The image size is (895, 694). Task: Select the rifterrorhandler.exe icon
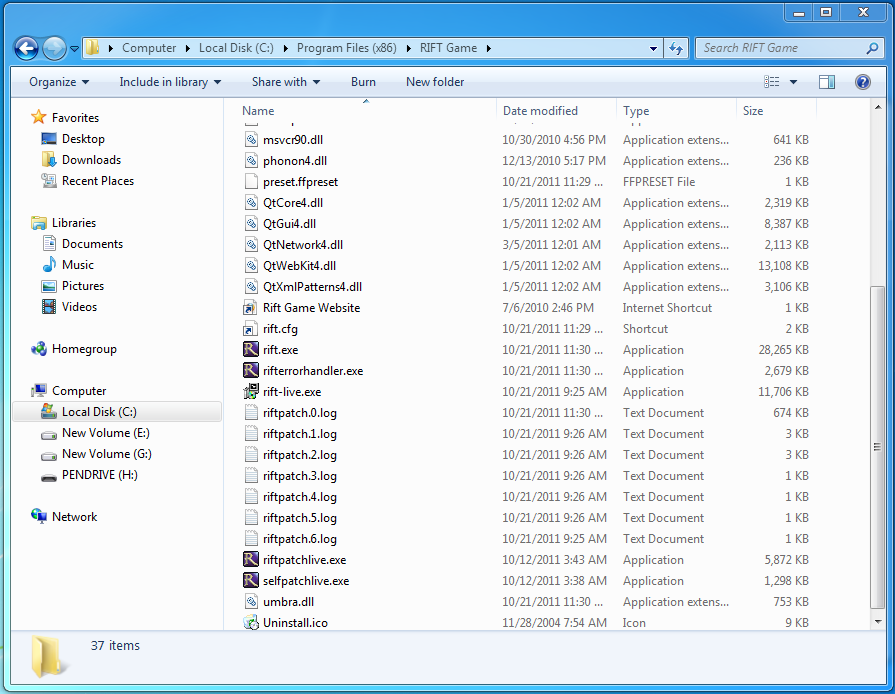pos(251,370)
